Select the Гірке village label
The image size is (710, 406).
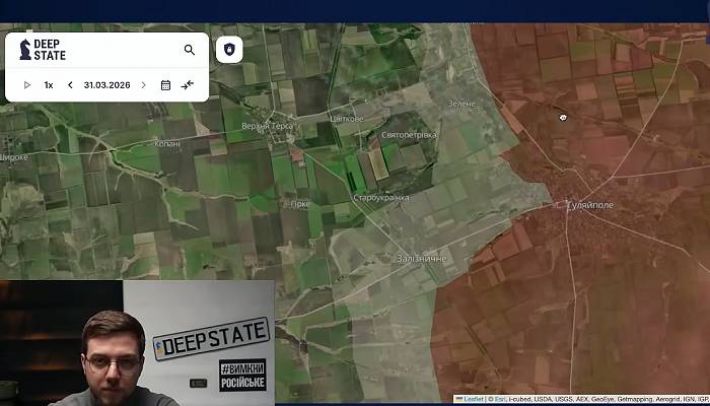point(300,204)
